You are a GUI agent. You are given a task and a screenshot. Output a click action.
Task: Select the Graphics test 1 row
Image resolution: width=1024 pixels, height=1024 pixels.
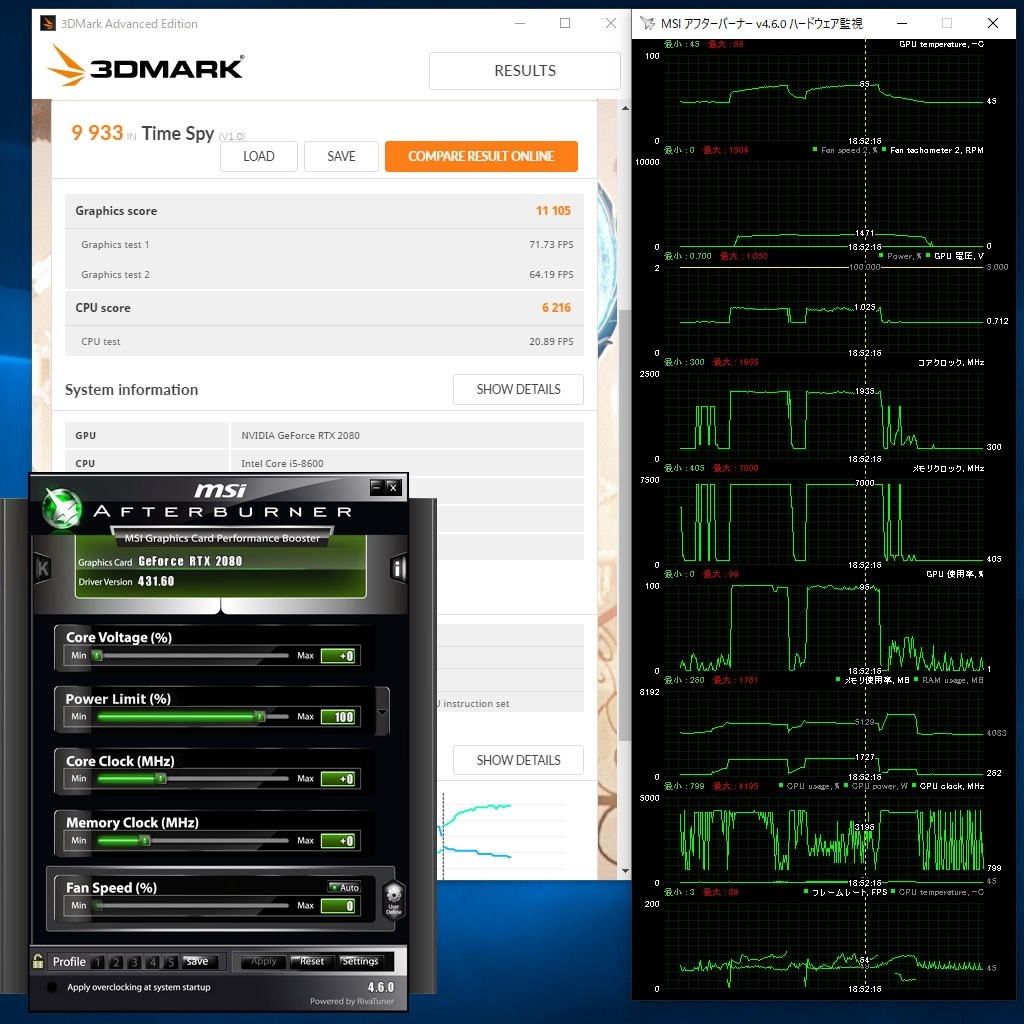[x=324, y=244]
